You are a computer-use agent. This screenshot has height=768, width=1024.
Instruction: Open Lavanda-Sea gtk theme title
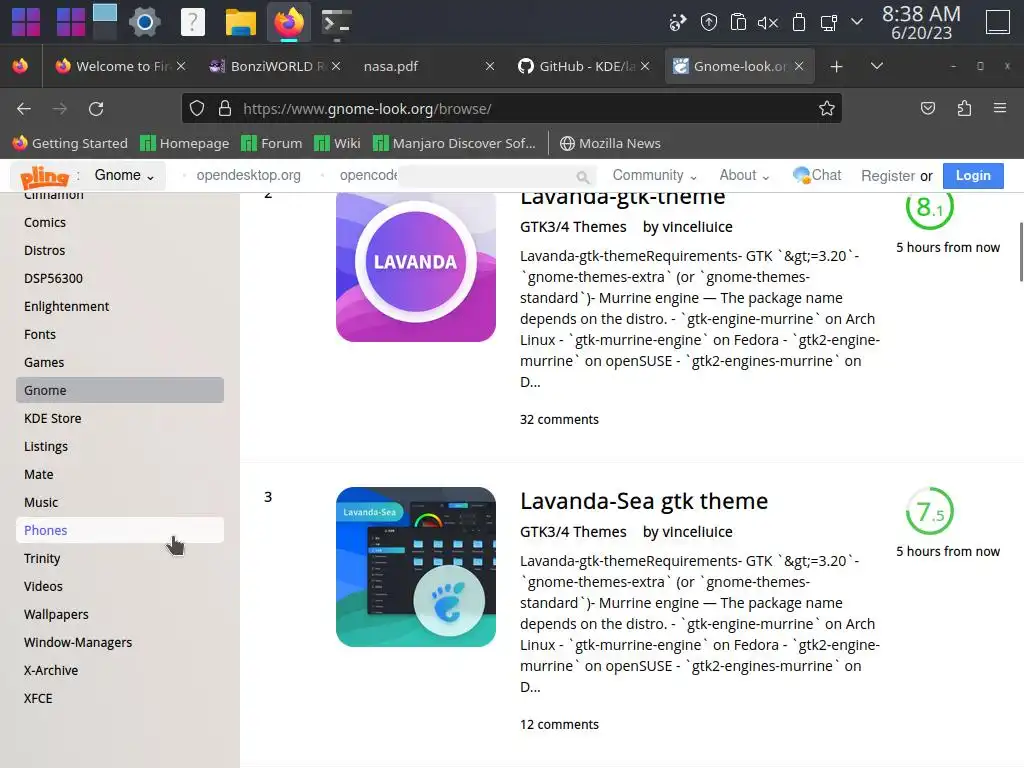coord(644,501)
